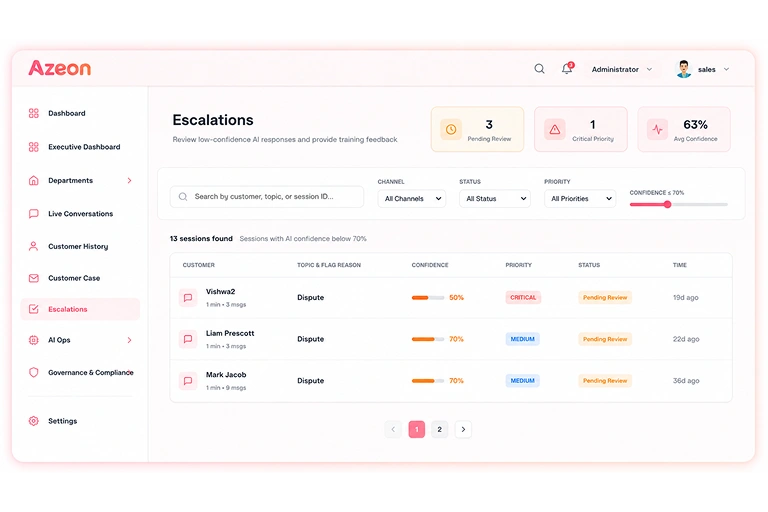Image resolution: width=768 pixels, height=512 pixels.
Task: Click Liam Prescott's MEDIUM priority badge
Action: (523, 339)
